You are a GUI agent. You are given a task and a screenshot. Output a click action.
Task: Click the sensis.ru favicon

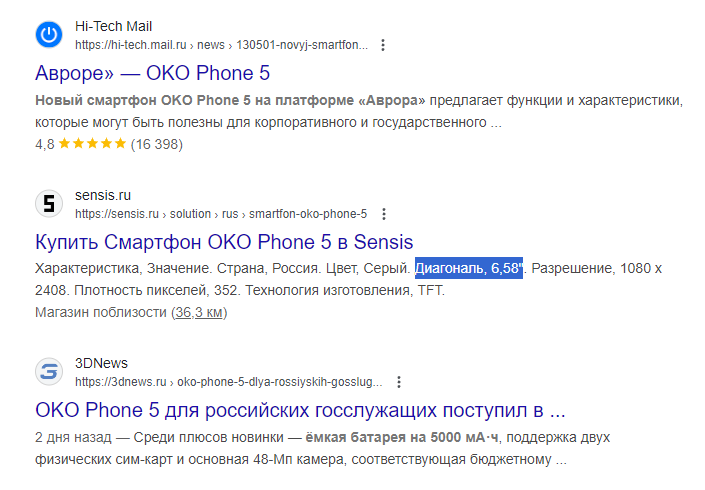pos(49,203)
